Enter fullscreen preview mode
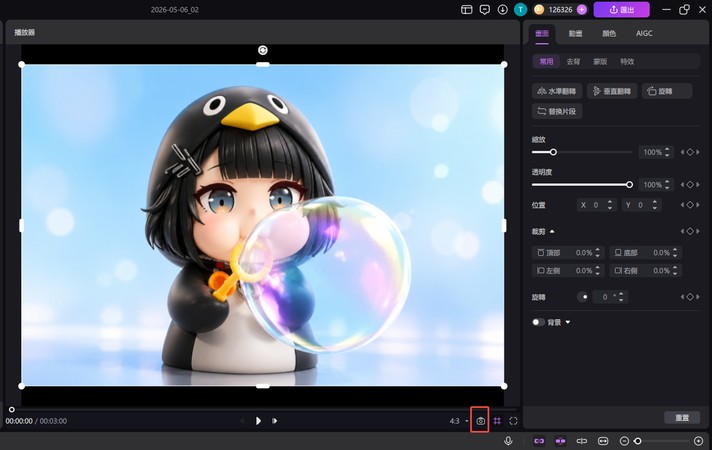The image size is (712, 450). pos(513,421)
